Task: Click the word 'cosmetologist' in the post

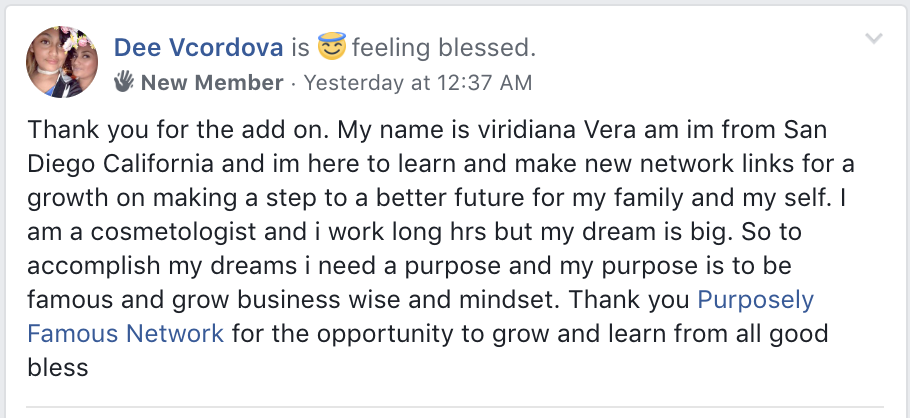Action: point(173,232)
